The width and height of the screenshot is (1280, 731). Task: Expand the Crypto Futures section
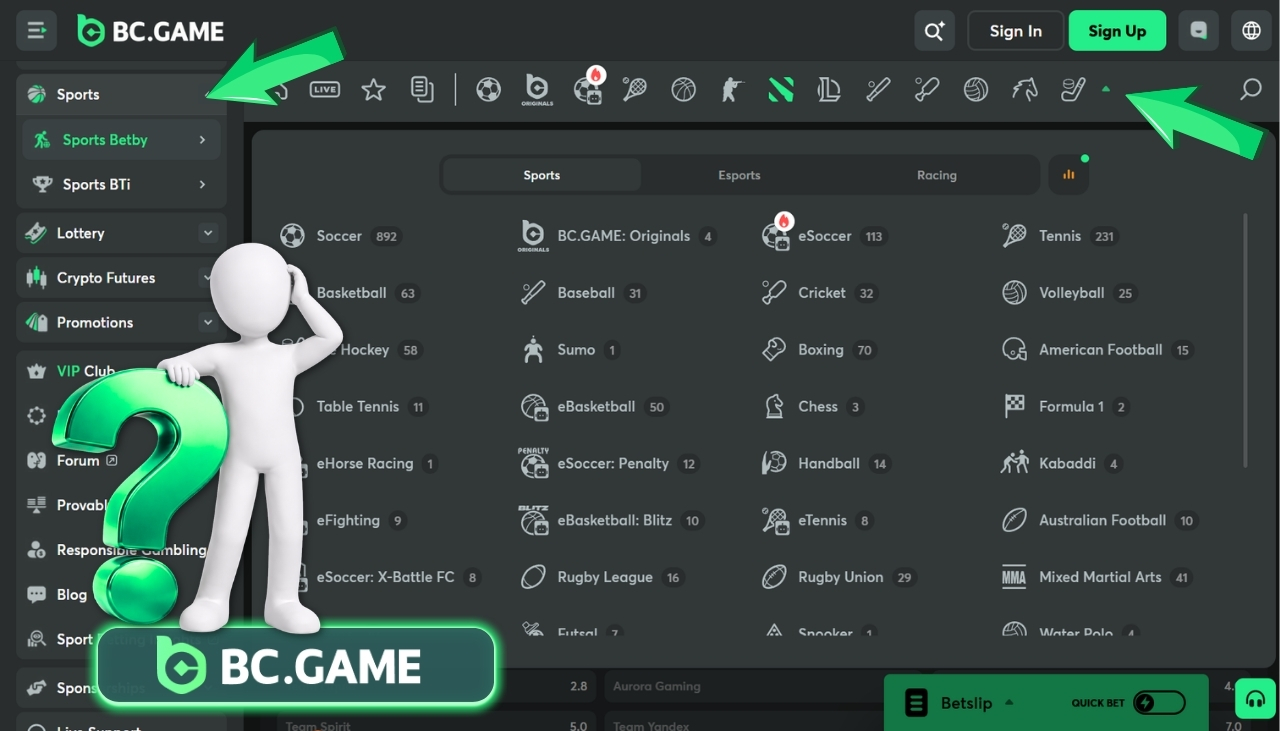121,278
